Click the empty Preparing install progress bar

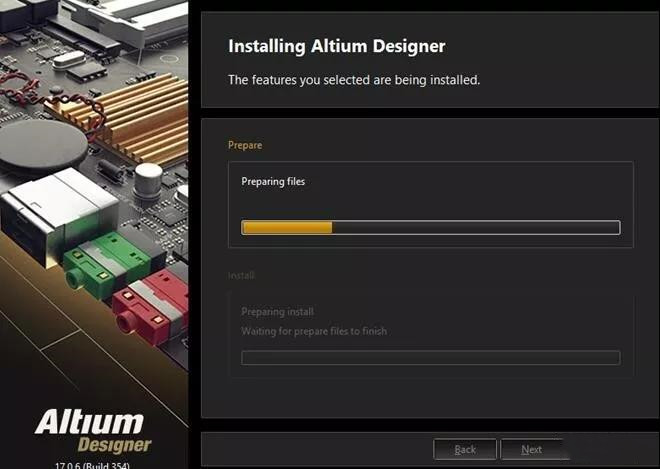[x=431, y=358]
